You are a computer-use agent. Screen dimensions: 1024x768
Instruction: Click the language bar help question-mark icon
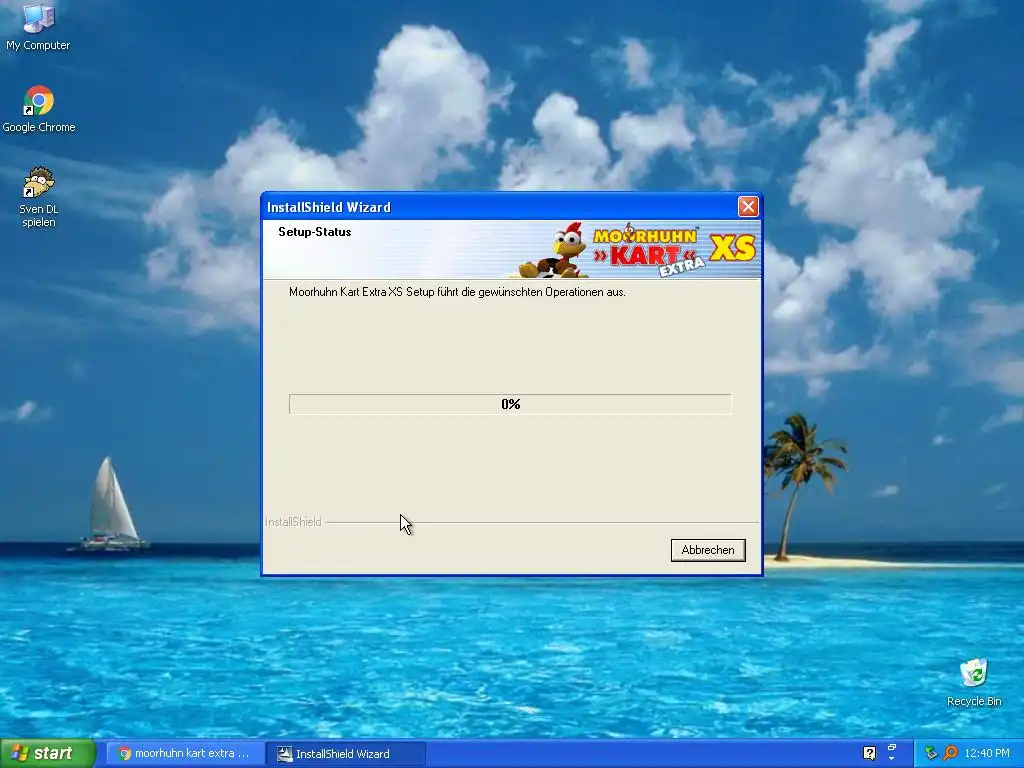pos(869,753)
